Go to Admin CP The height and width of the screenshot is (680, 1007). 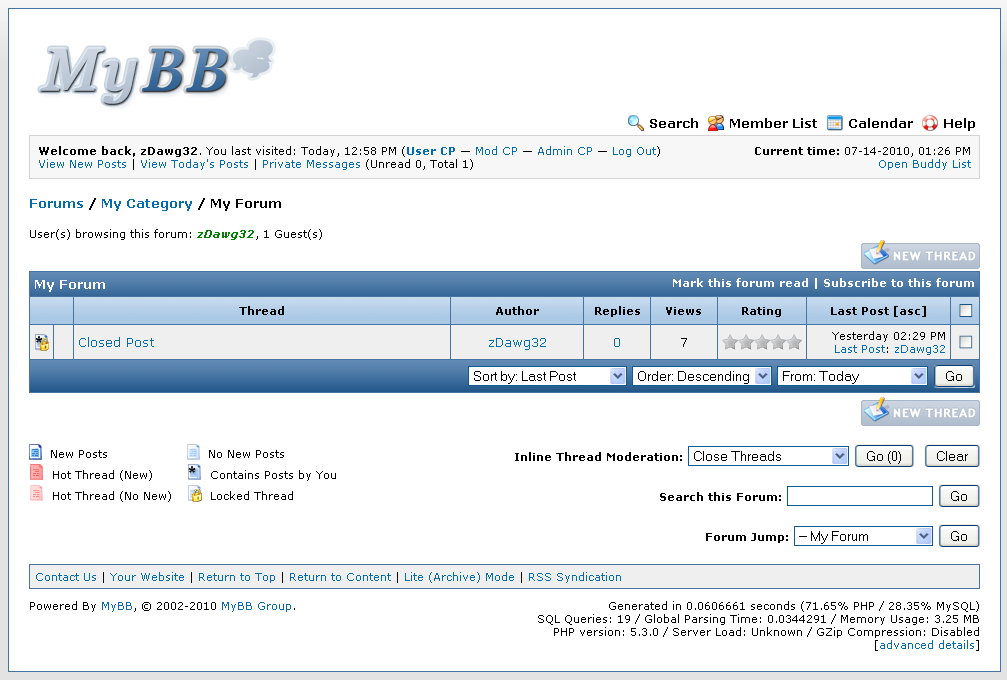pyautogui.click(x=564, y=151)
